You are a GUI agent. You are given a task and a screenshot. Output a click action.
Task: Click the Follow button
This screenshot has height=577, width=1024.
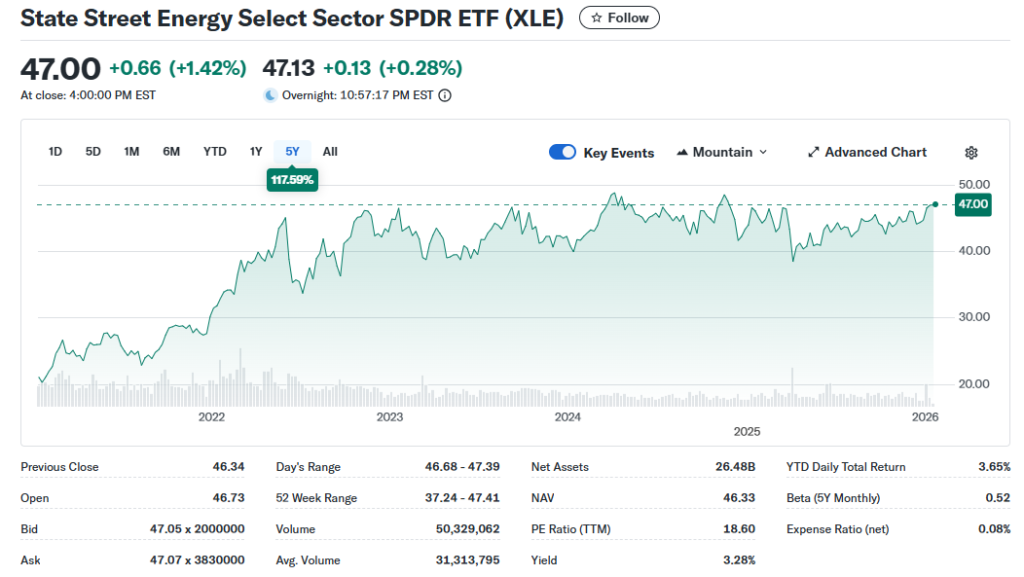pyautogui.click(x=619, y=17)
